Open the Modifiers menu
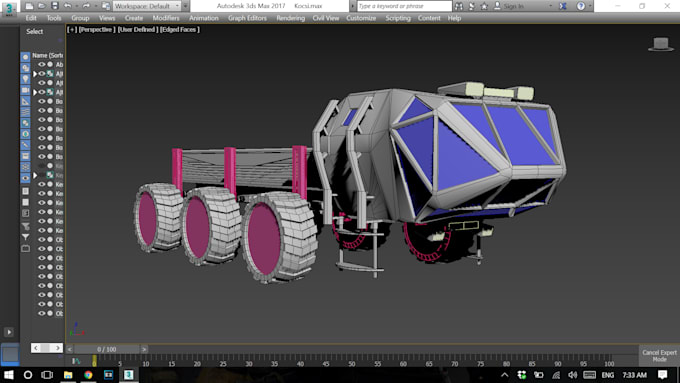Viewport: 680px width, 383px height. click(x=166, y=18)
